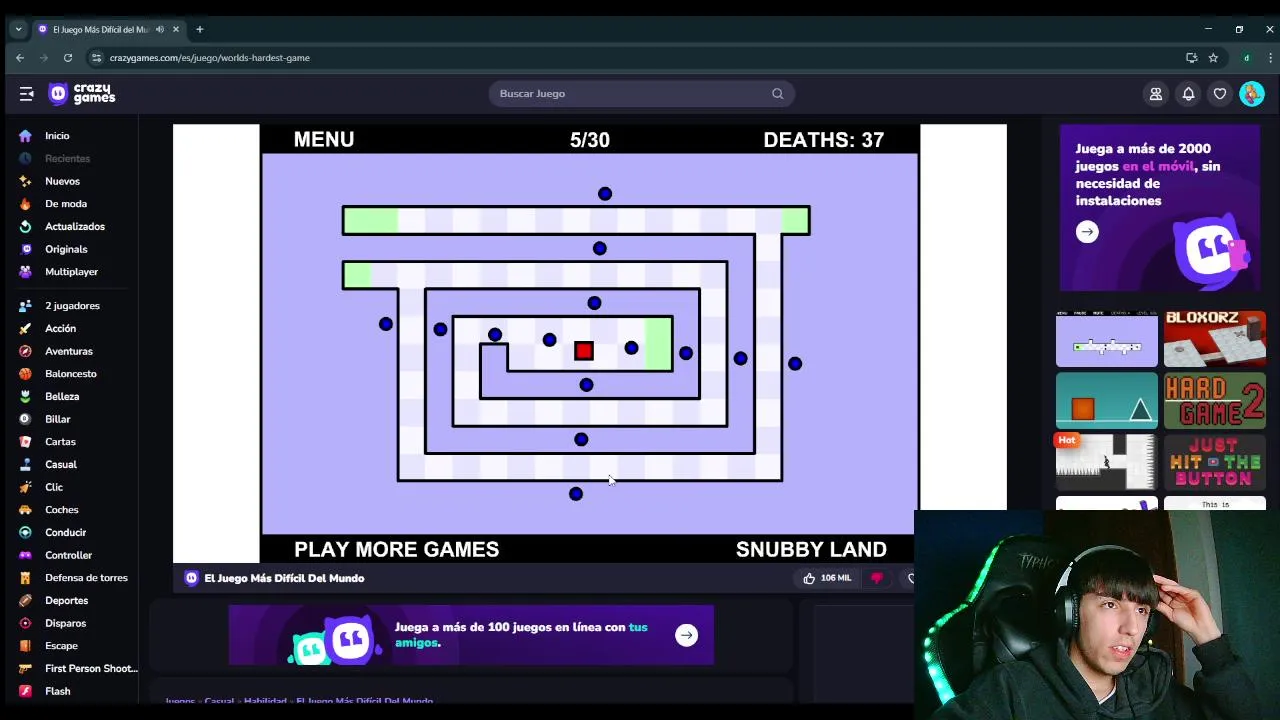The height and width of the screenshot is (720, 1280).
Task: Click the red square player
Action: tap(584, 350)
